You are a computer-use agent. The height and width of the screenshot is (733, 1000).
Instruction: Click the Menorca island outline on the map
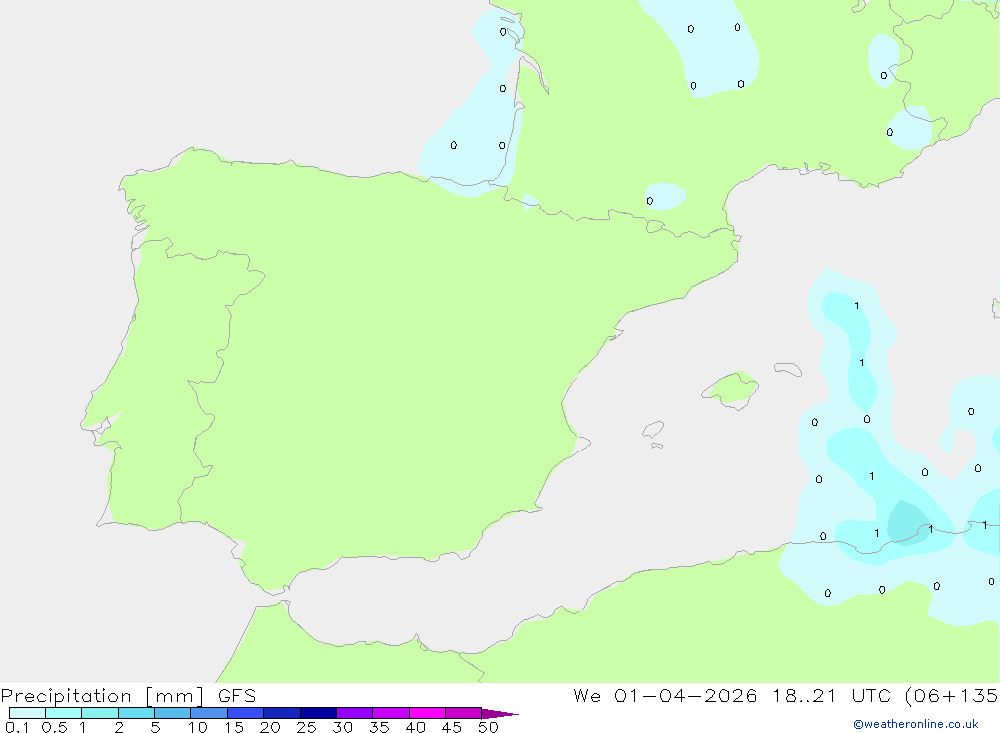[x=788, y=369]
